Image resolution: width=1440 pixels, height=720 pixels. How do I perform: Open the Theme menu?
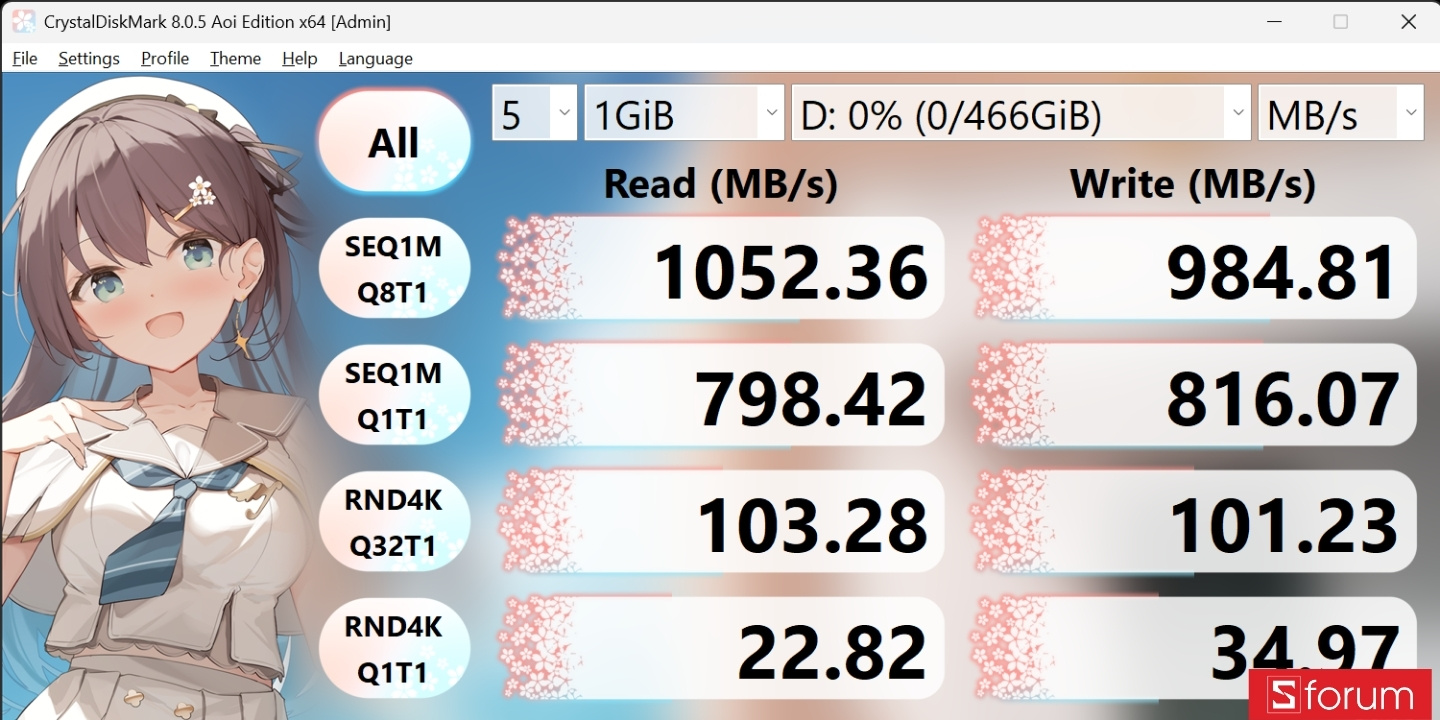click(235, 58)
